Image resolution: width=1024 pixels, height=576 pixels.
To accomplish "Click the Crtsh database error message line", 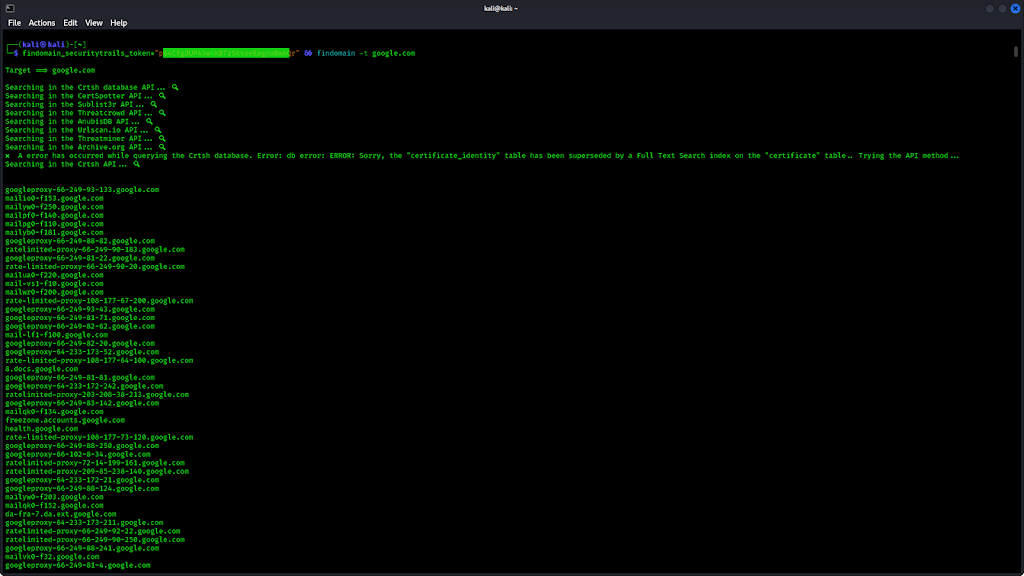I will [482, 155].
